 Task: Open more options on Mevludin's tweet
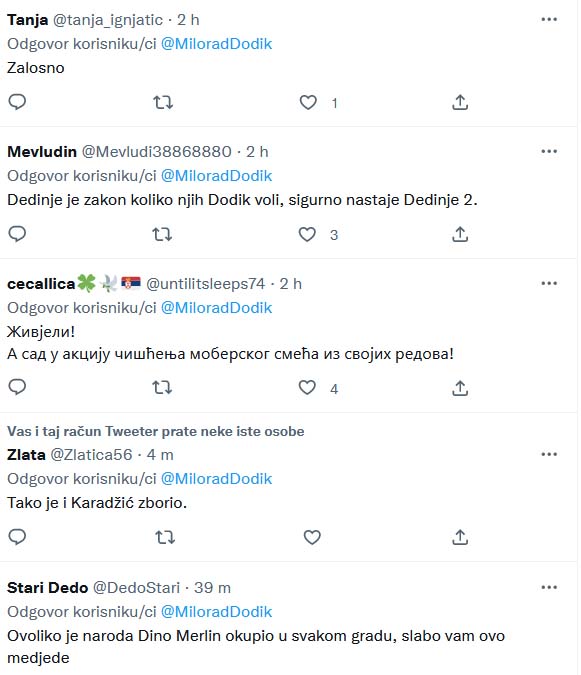click(x=549, y=152)
